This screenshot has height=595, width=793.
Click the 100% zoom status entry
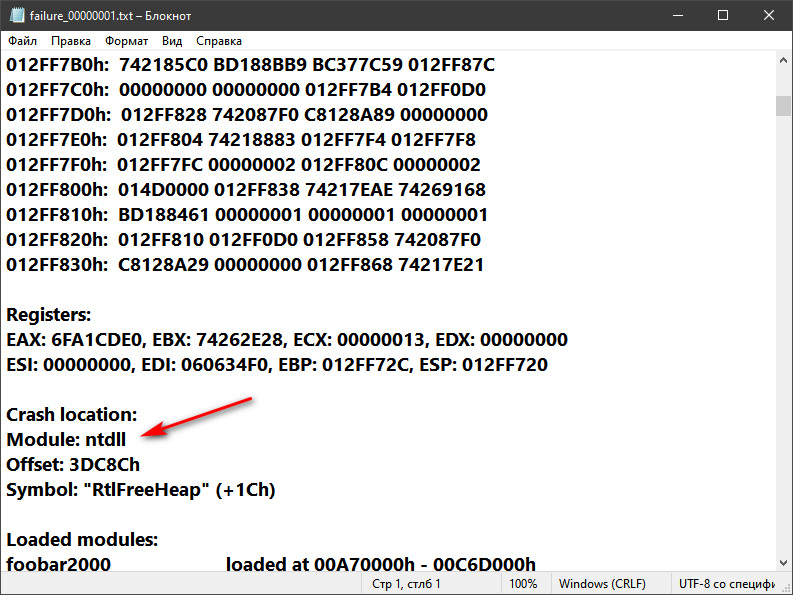[x=523, y=584]
